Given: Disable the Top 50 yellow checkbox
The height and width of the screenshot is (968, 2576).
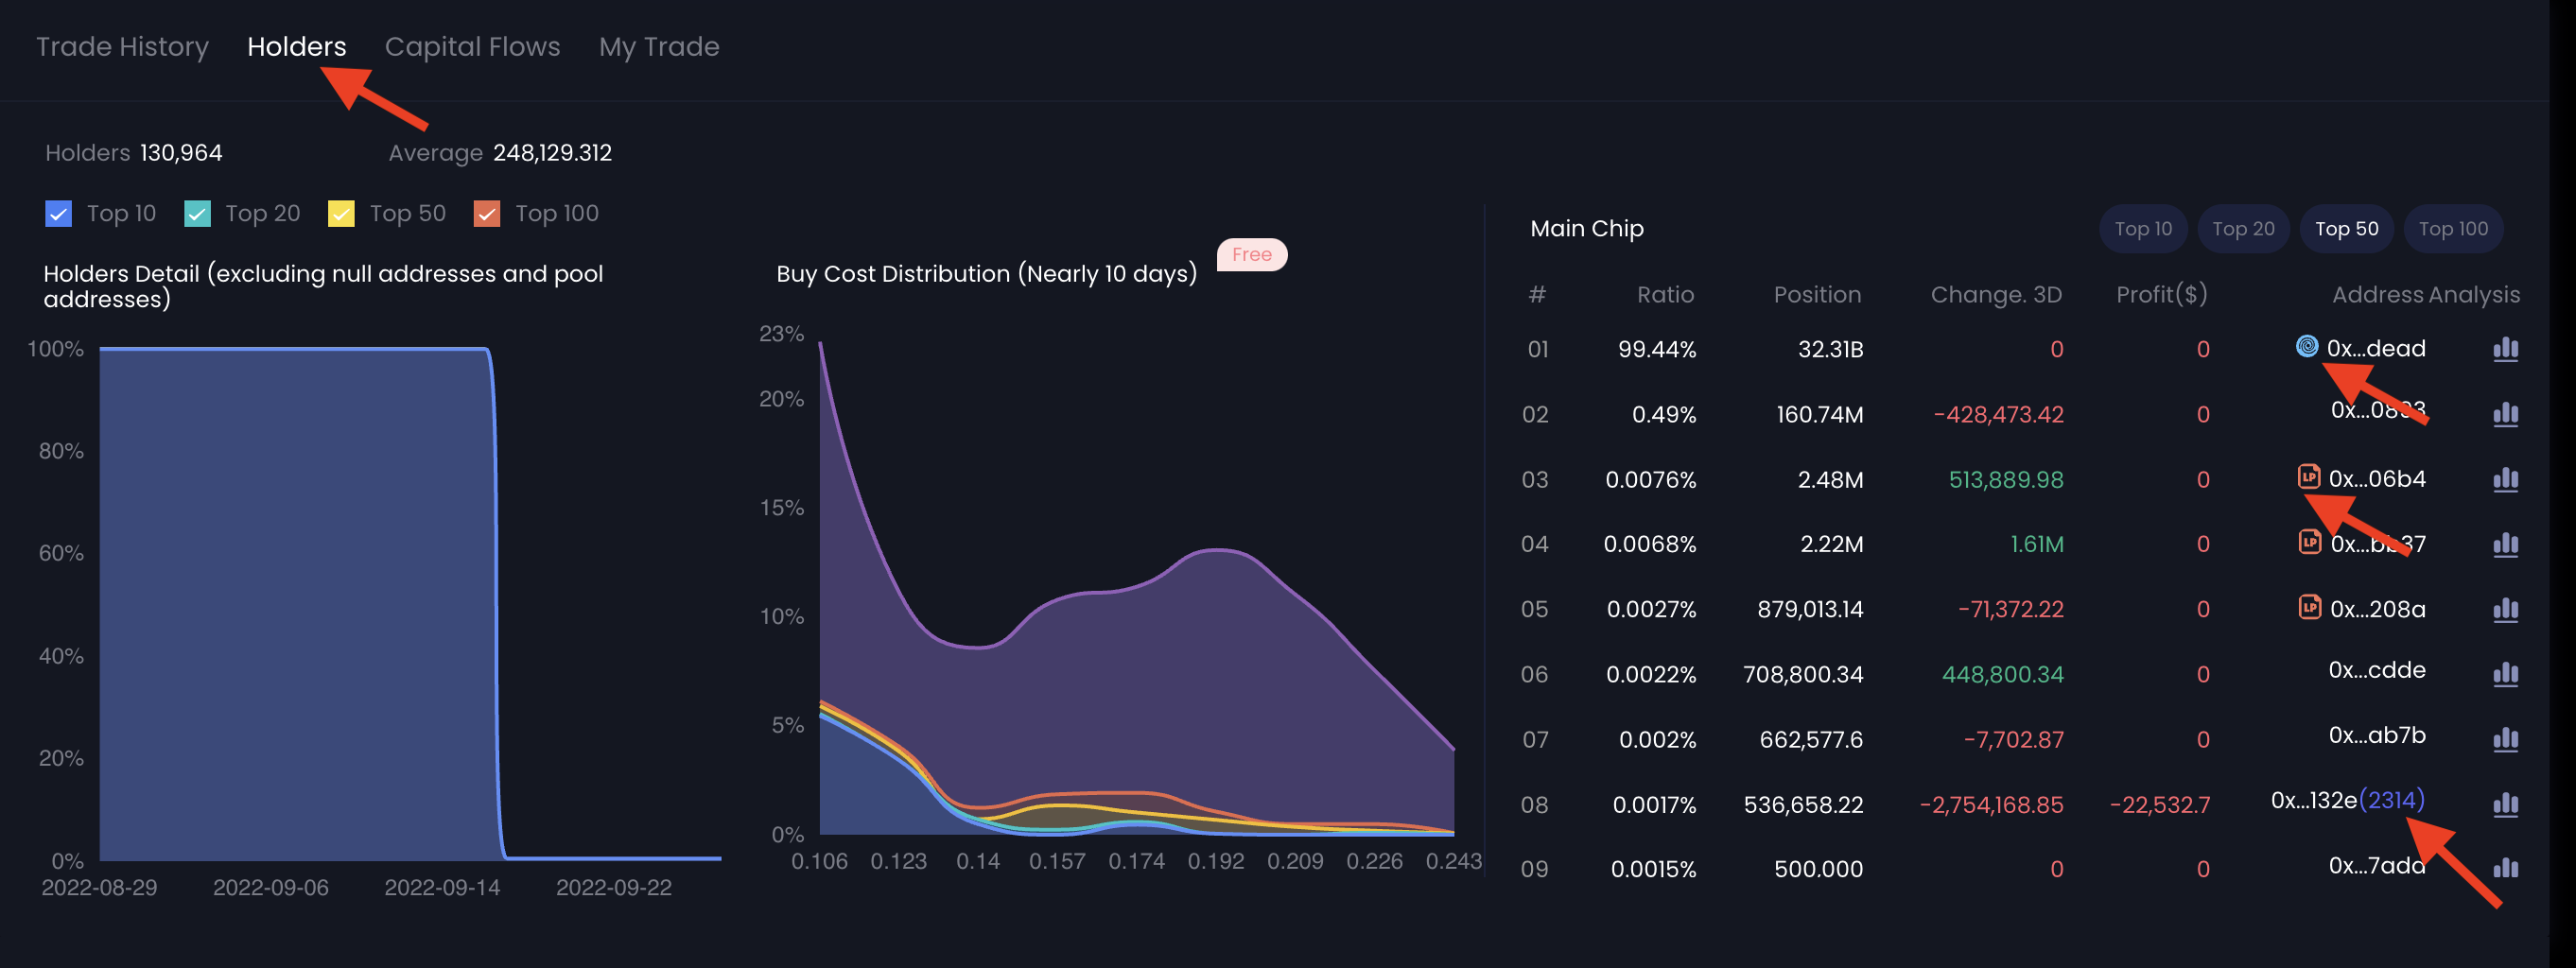Looking at the screenshot, I should coord(341,214).
